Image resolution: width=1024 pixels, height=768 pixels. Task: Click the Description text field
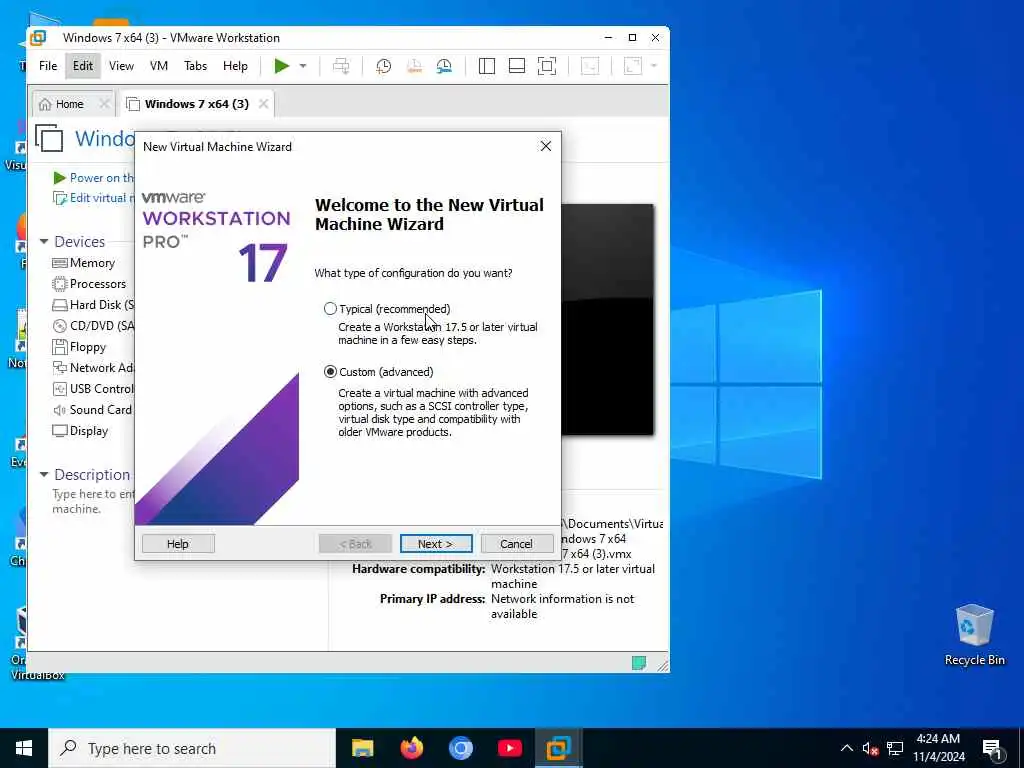coord(93,502)
